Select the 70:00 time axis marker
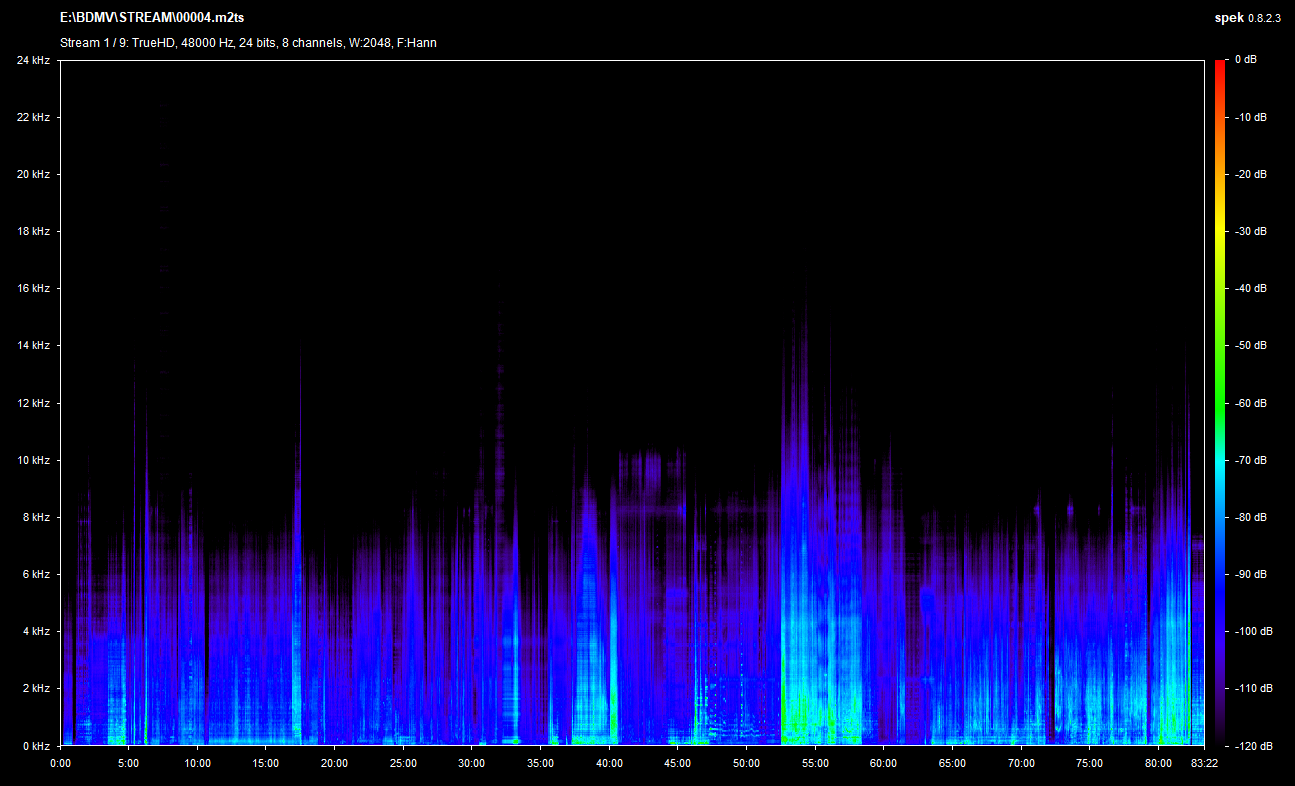 (x=1021, y=763)
